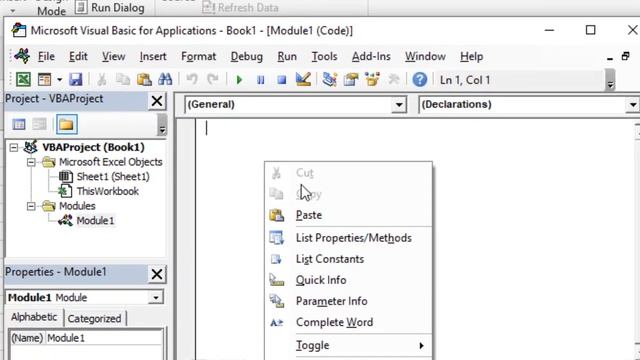Choose List Properties/Methods from context menu
The image size is (640, 360).
pos(349,238)
